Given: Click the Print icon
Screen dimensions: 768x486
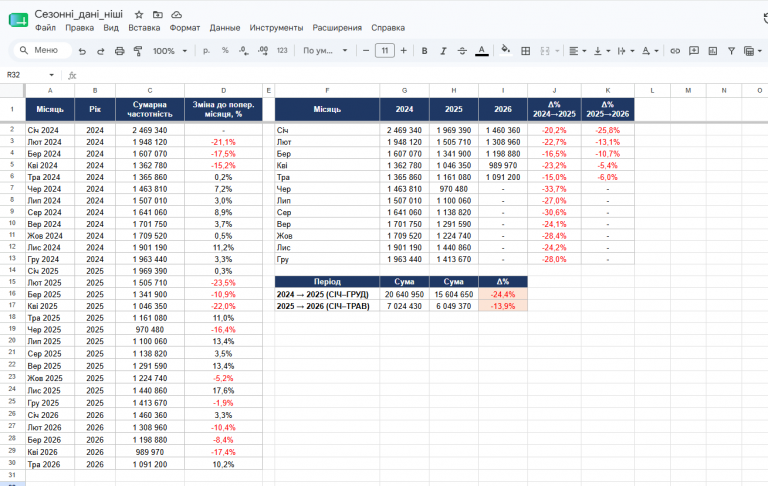Looking at the screenshot, I should tap(120, 51).
